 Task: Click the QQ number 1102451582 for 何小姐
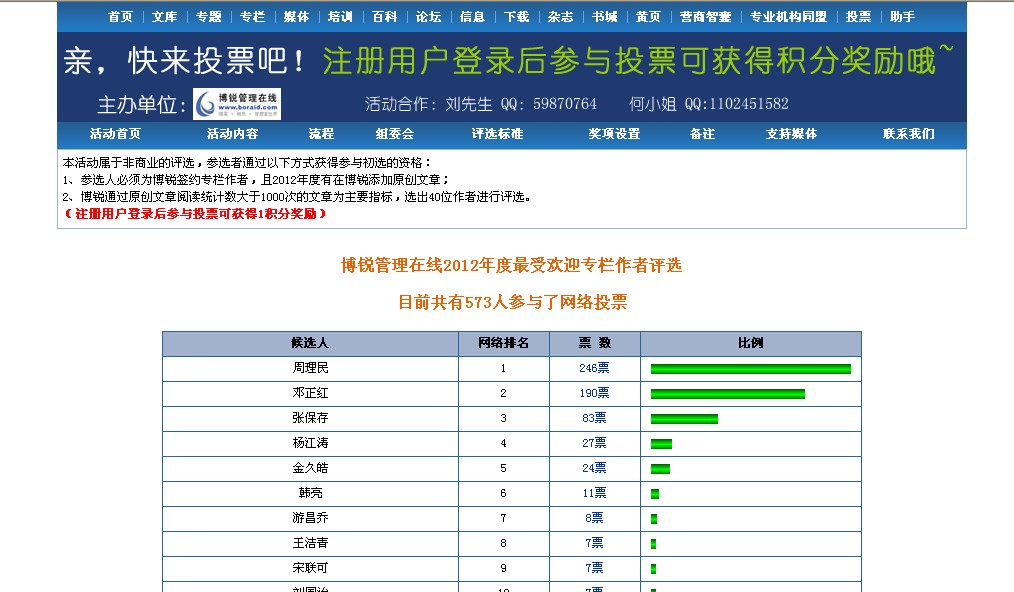(x=749, y=104)
